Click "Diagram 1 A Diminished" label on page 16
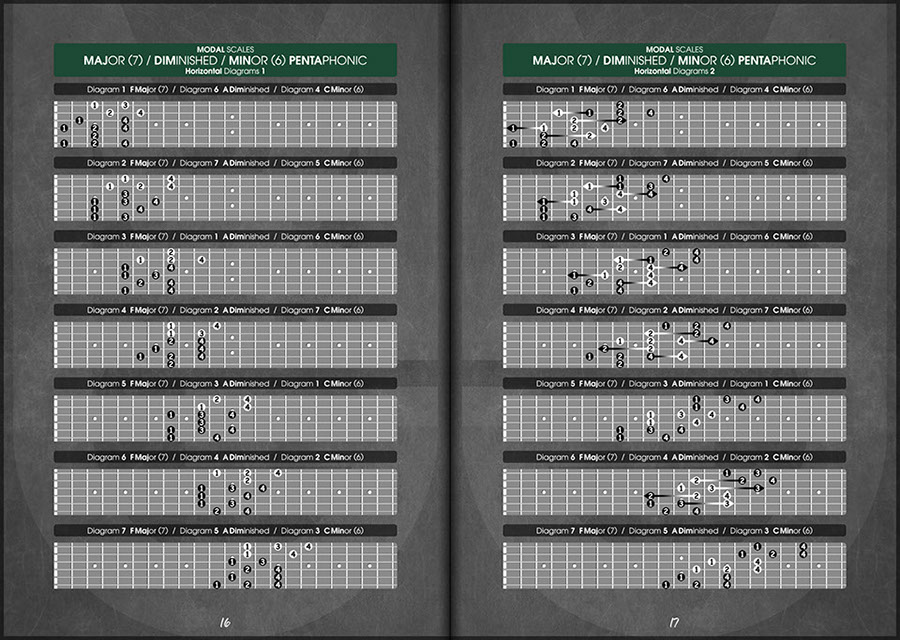 pos(224,236)
